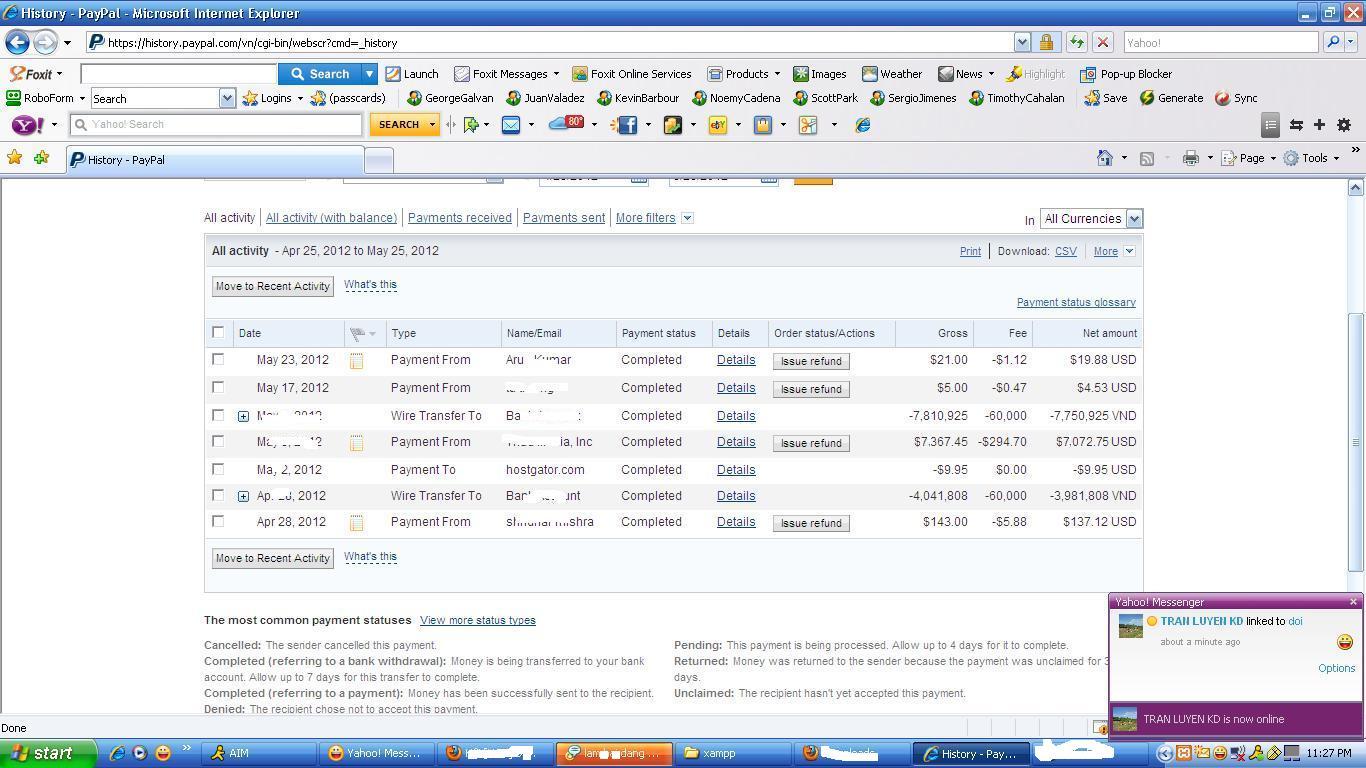Viewport: 1366px width, 768px height.
Task: Open the address bar URL history dropdown
Action: [1022, 42]
